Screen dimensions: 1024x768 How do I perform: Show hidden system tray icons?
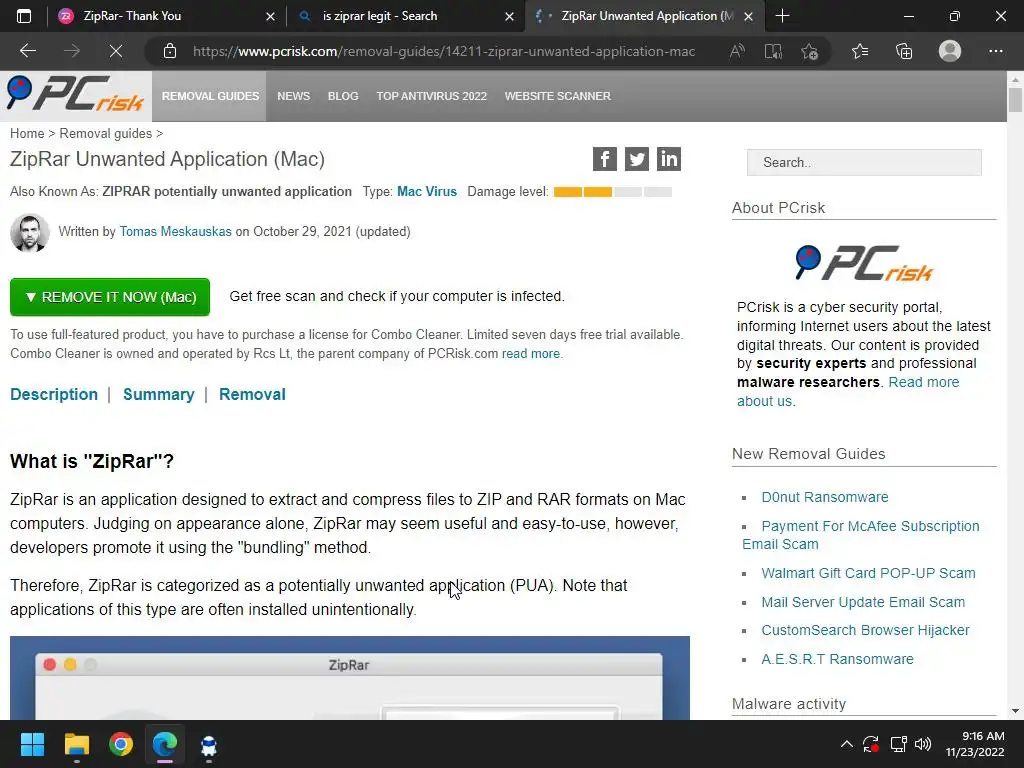pyautogui.click(x=846, y=744)
